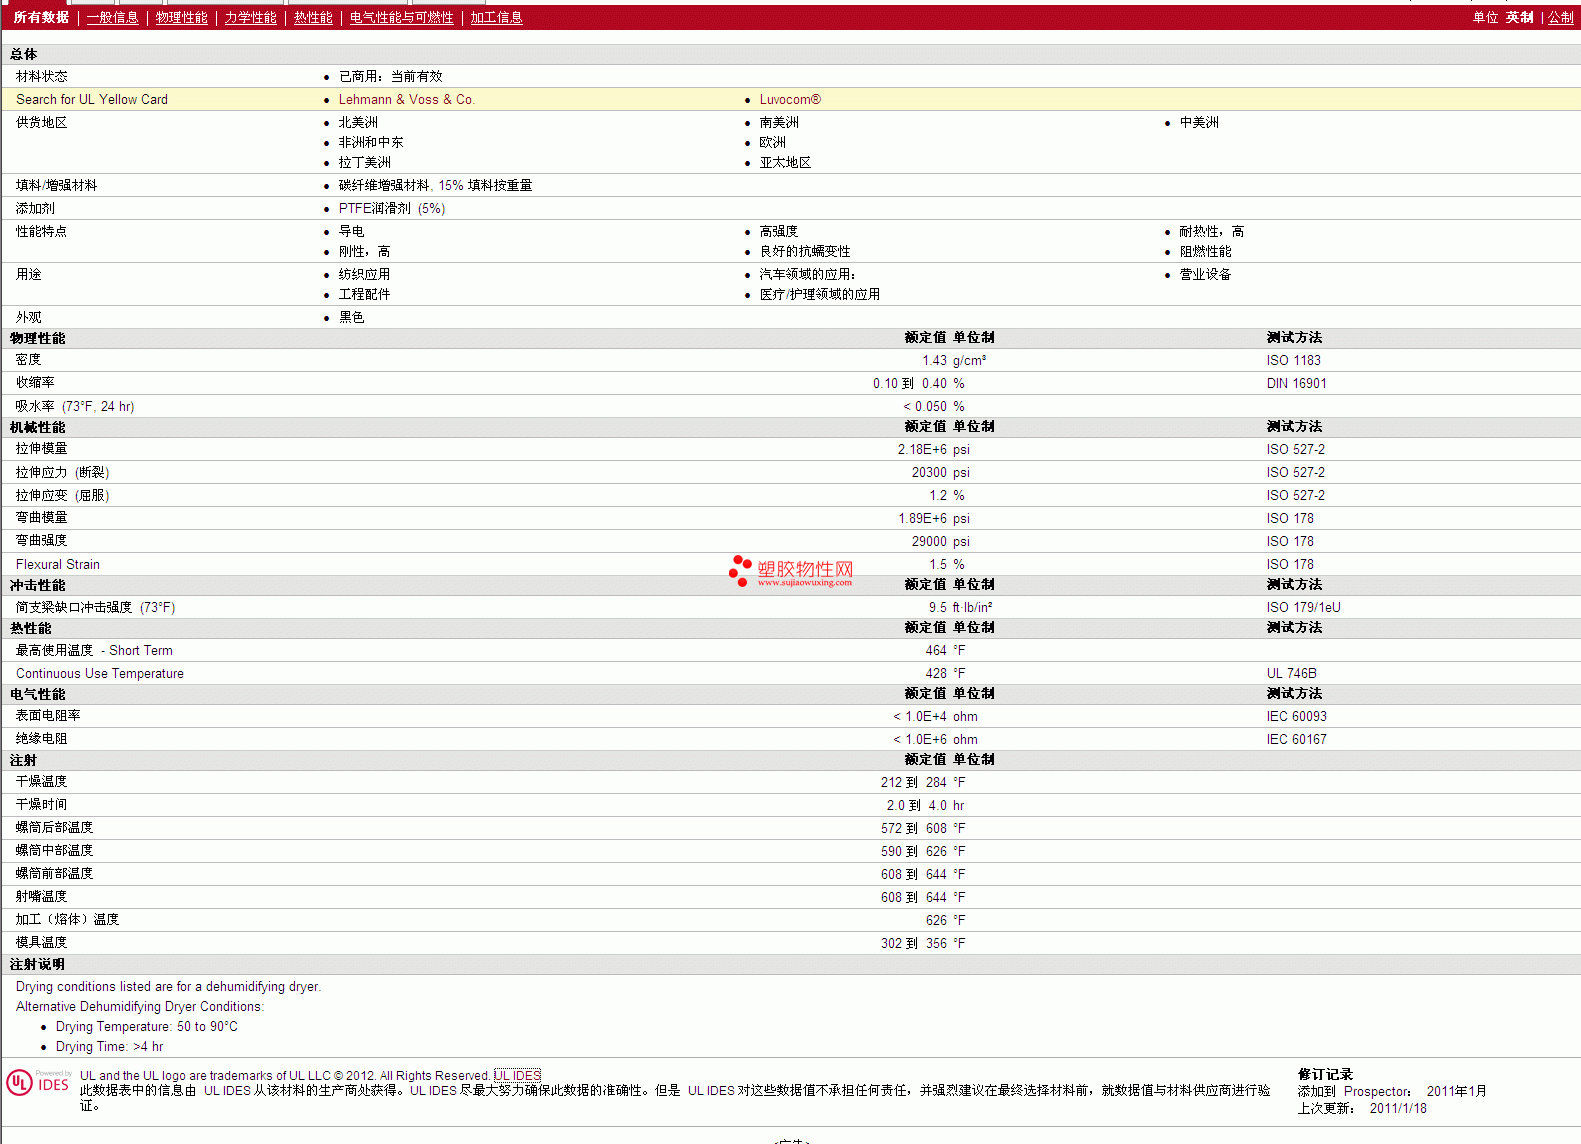1581x1144 pixels.
Task: Open the 所有数据 tab
Action: 41,17
